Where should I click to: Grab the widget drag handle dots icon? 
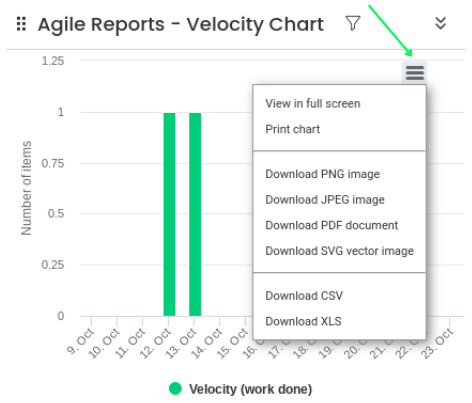coord(21,24)
